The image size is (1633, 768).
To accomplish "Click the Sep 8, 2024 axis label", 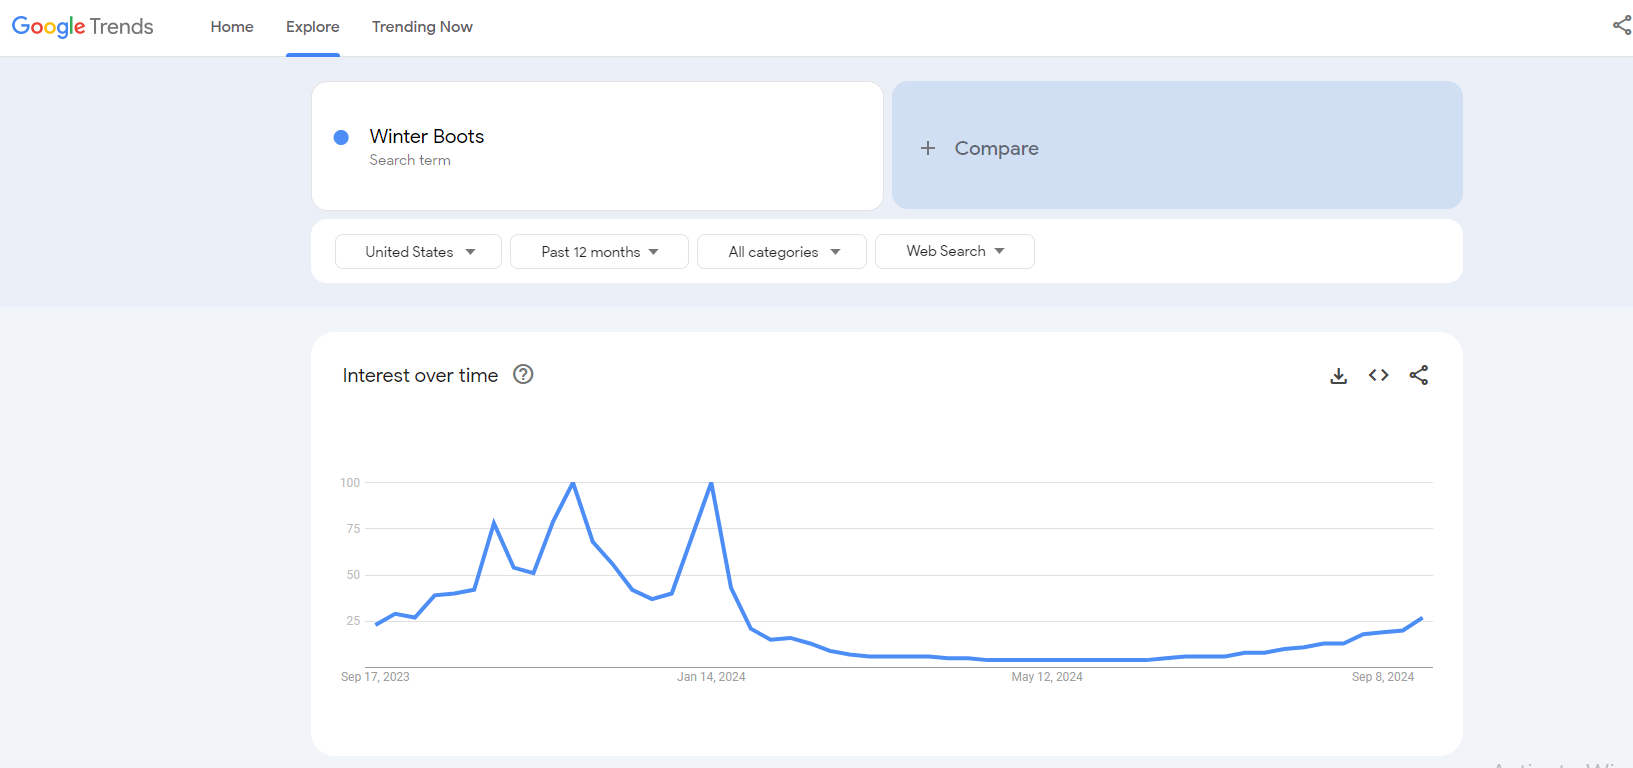I will 1383,677.
